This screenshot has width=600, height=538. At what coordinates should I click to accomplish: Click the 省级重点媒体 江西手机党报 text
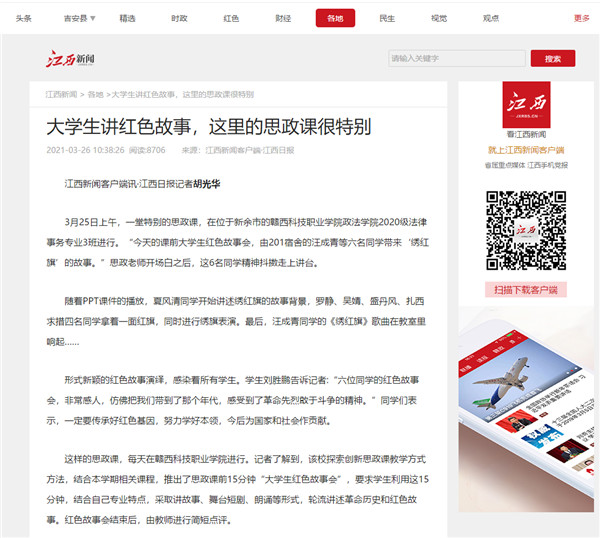point(526,165)
